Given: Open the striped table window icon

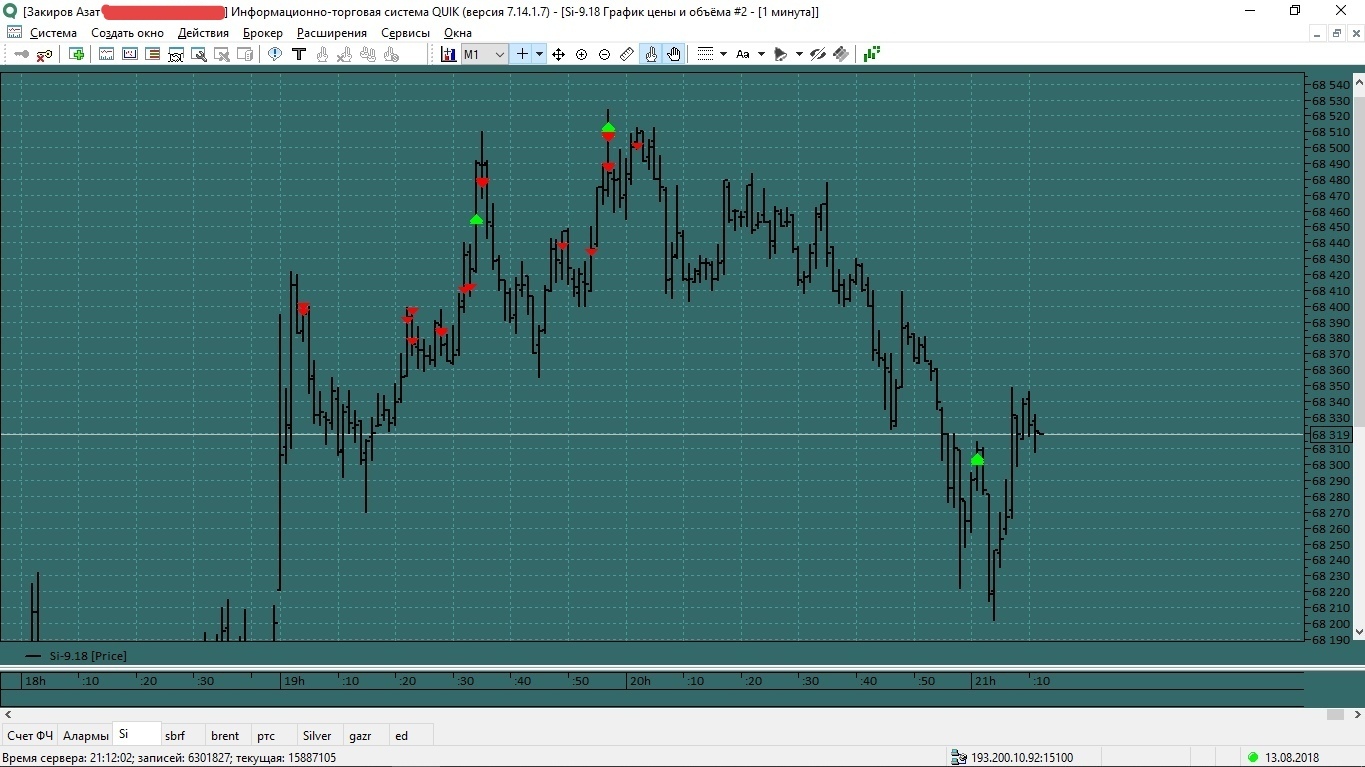Looking at the screenshot, I should coord(153,54).
